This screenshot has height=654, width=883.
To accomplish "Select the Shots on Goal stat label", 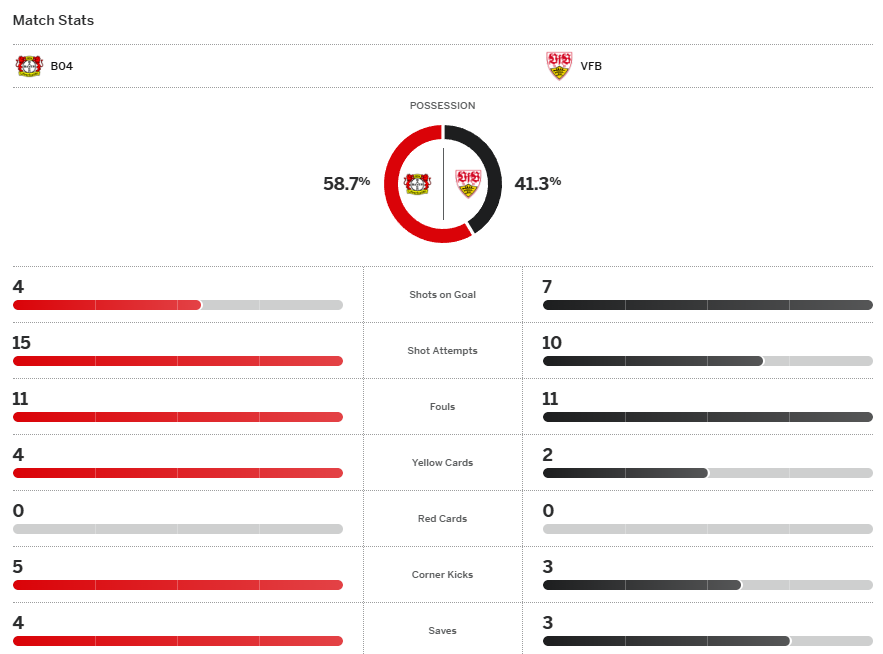I will 442,295.
